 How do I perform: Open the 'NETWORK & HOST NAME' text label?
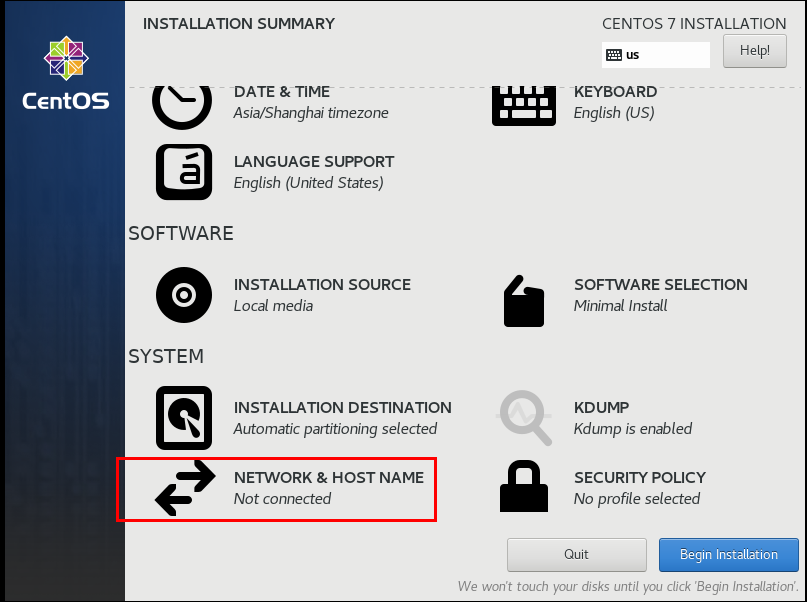click(328, 478)
